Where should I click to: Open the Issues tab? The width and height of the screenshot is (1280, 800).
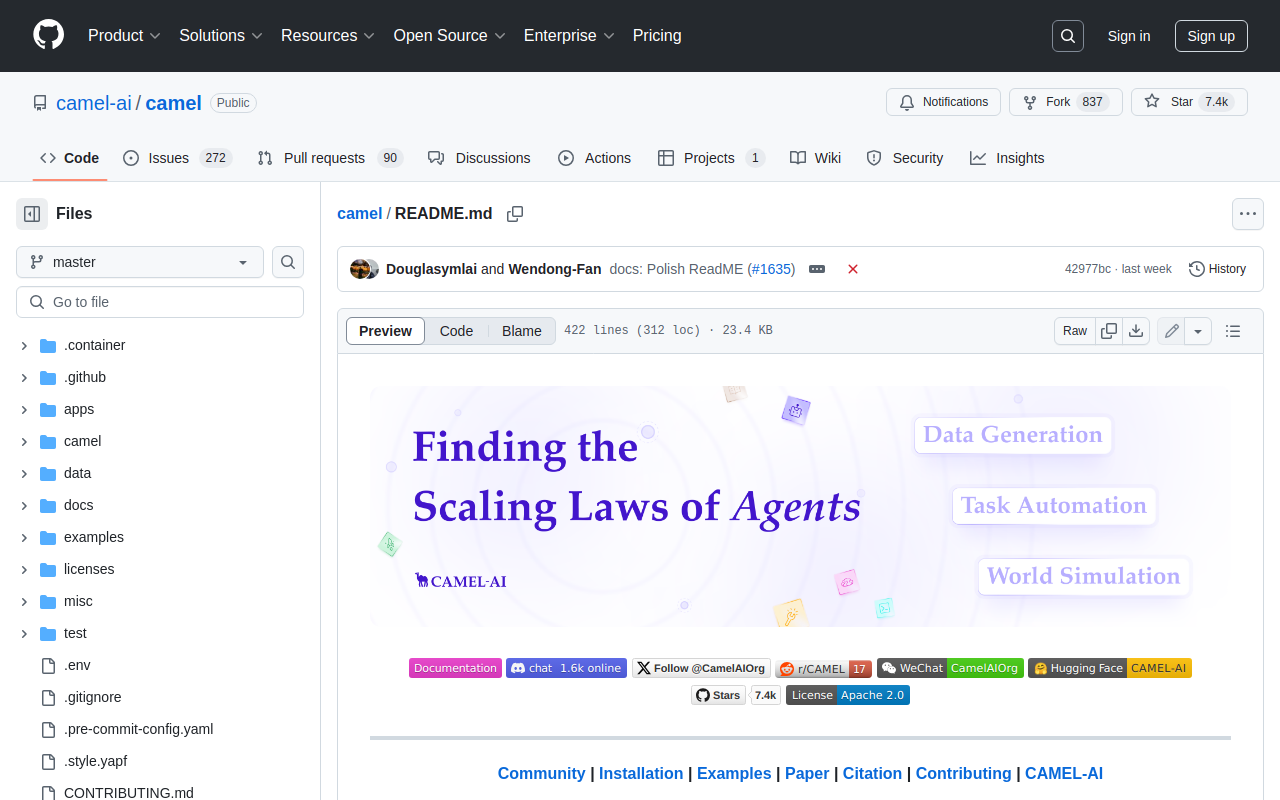pyautogui.click(x=177, y=158)
